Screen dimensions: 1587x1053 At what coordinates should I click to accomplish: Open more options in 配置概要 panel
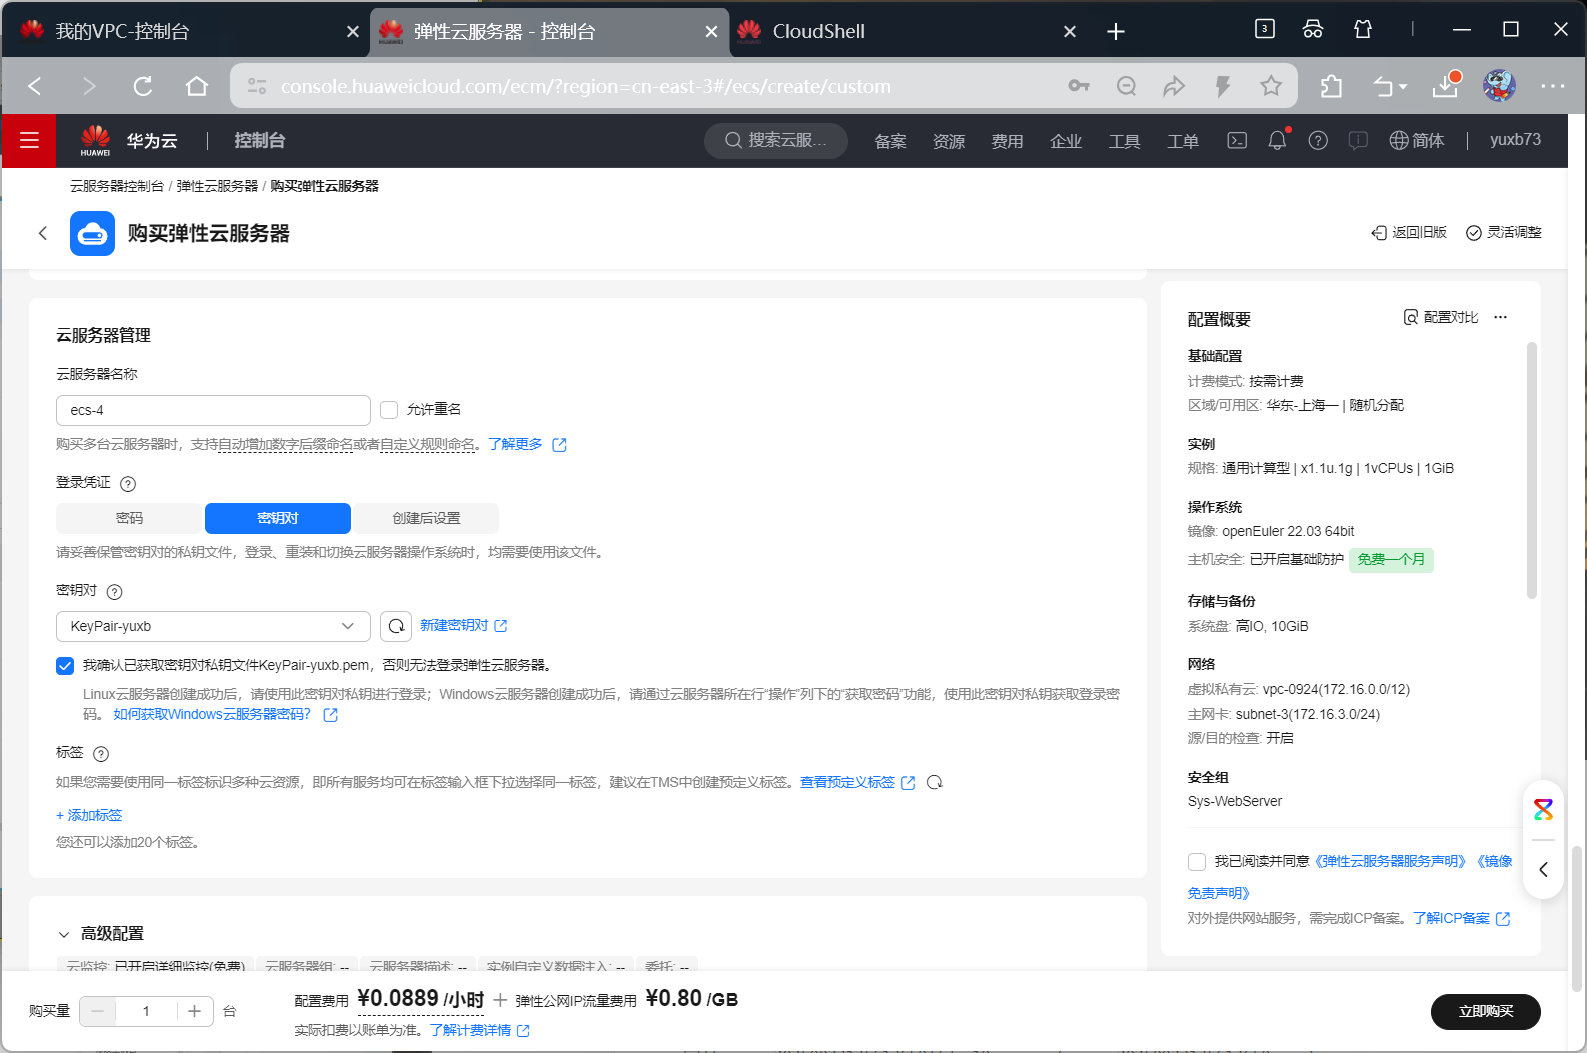pyautogui.click(x=1500, y=317)
